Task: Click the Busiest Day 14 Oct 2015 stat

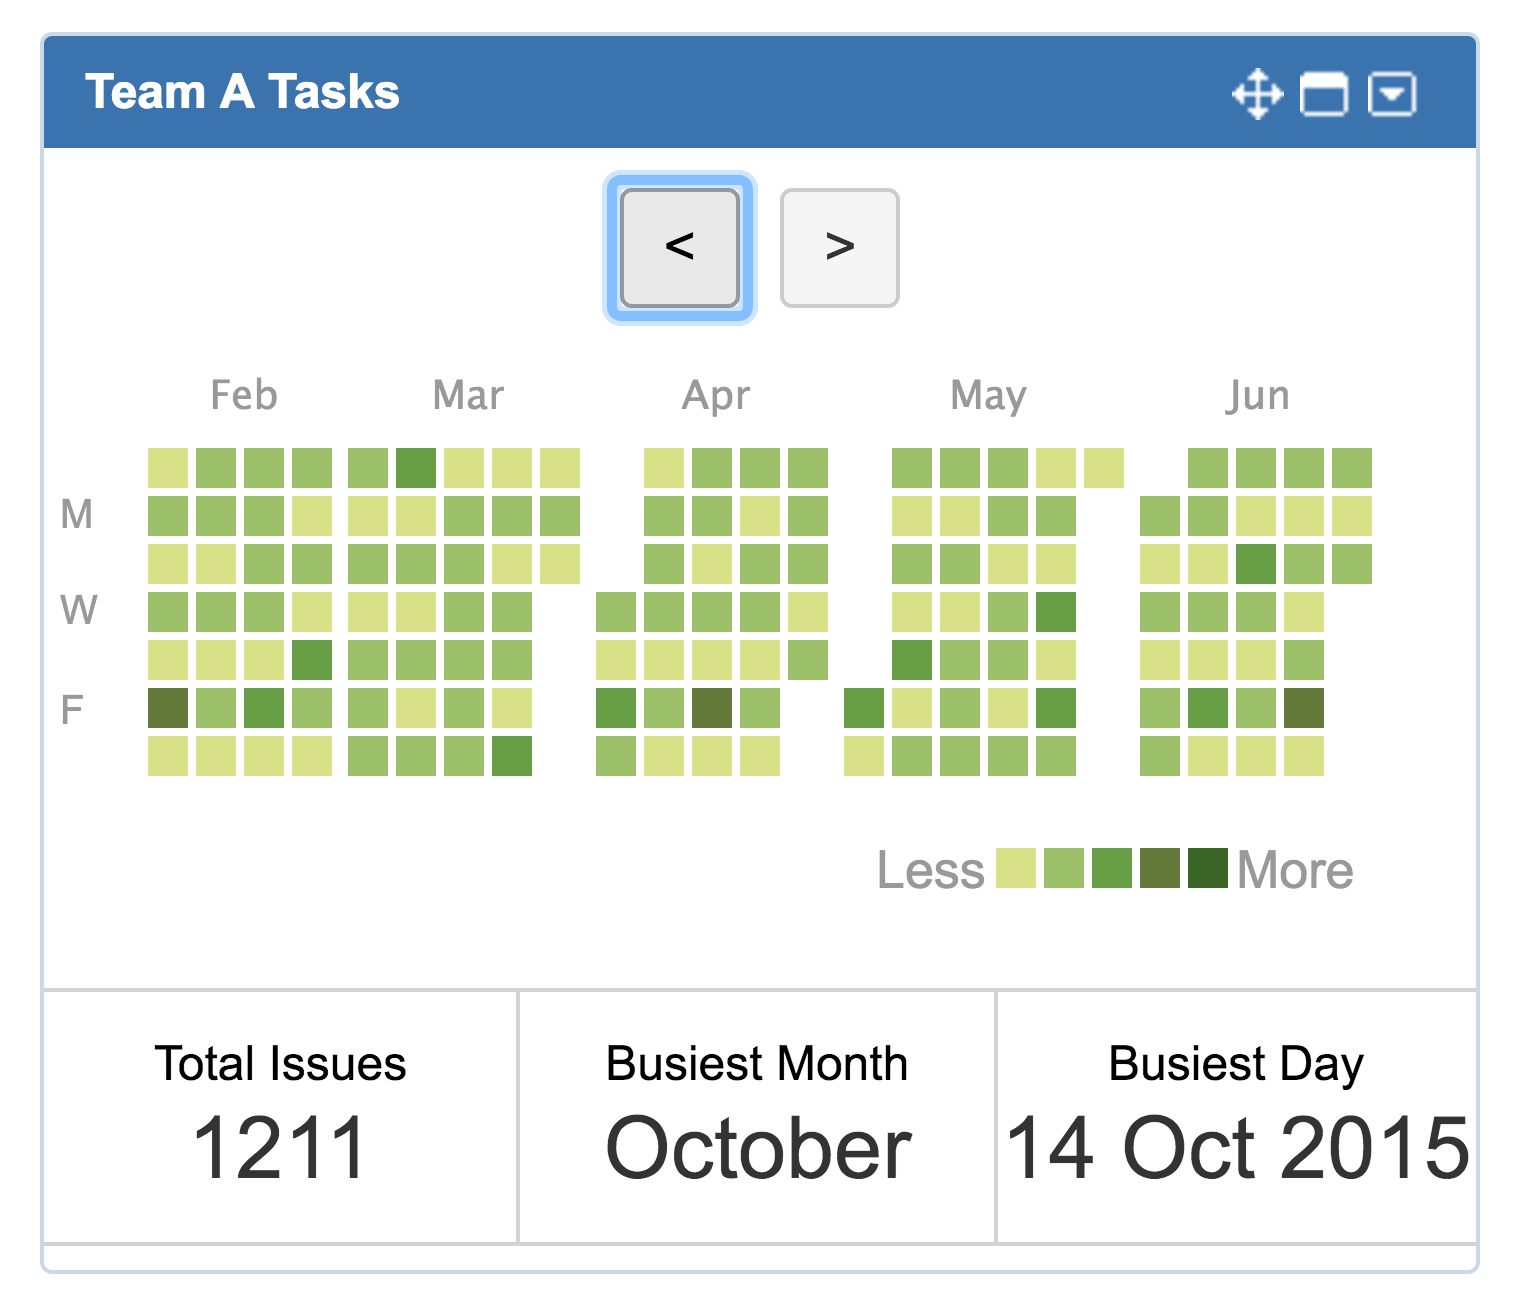Action: (1237, 1116)
